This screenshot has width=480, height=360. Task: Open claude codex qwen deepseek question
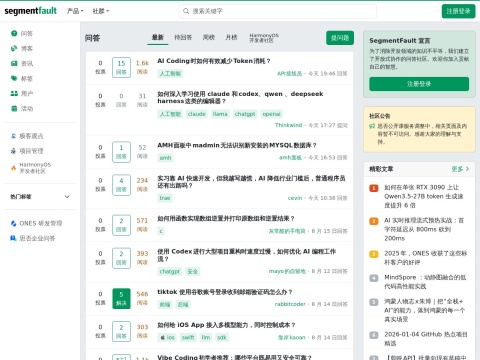[x=240, y=97]
